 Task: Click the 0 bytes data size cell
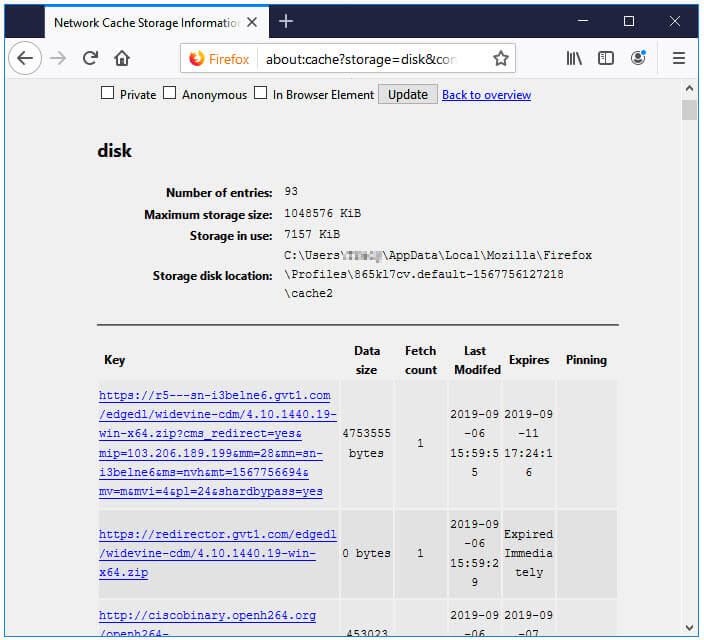pos(366,553)
